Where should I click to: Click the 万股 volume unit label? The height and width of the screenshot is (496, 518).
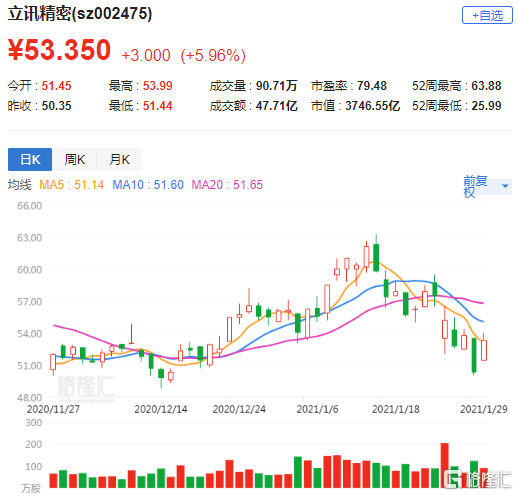click(x=31, y=488)
